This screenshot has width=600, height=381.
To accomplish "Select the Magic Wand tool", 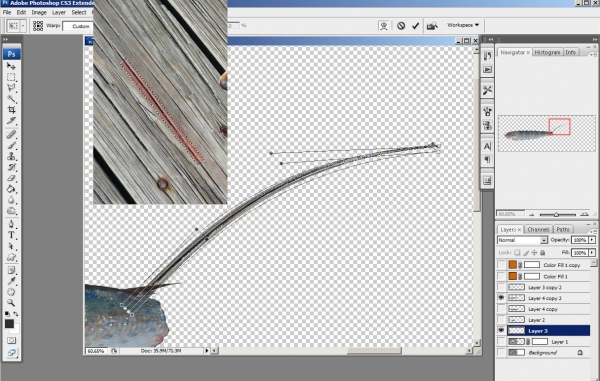I will point(11,99).
